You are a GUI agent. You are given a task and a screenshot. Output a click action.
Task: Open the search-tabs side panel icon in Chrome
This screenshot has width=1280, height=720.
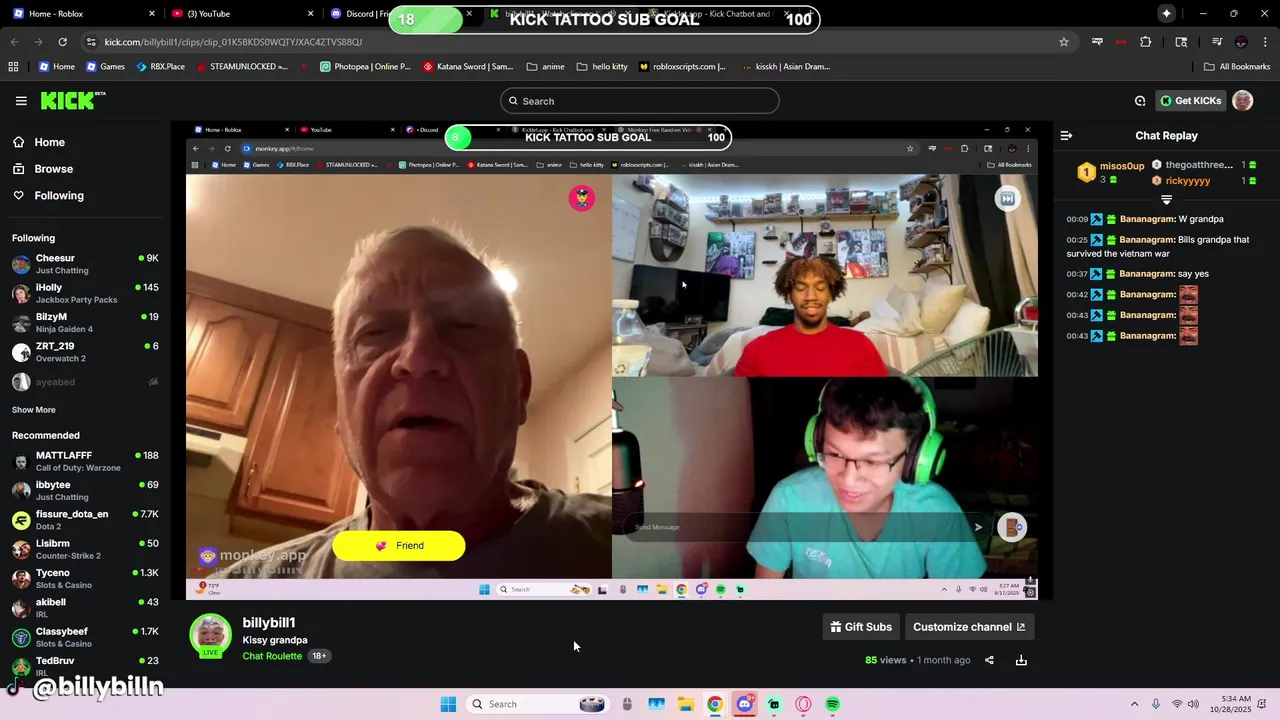1181,42
